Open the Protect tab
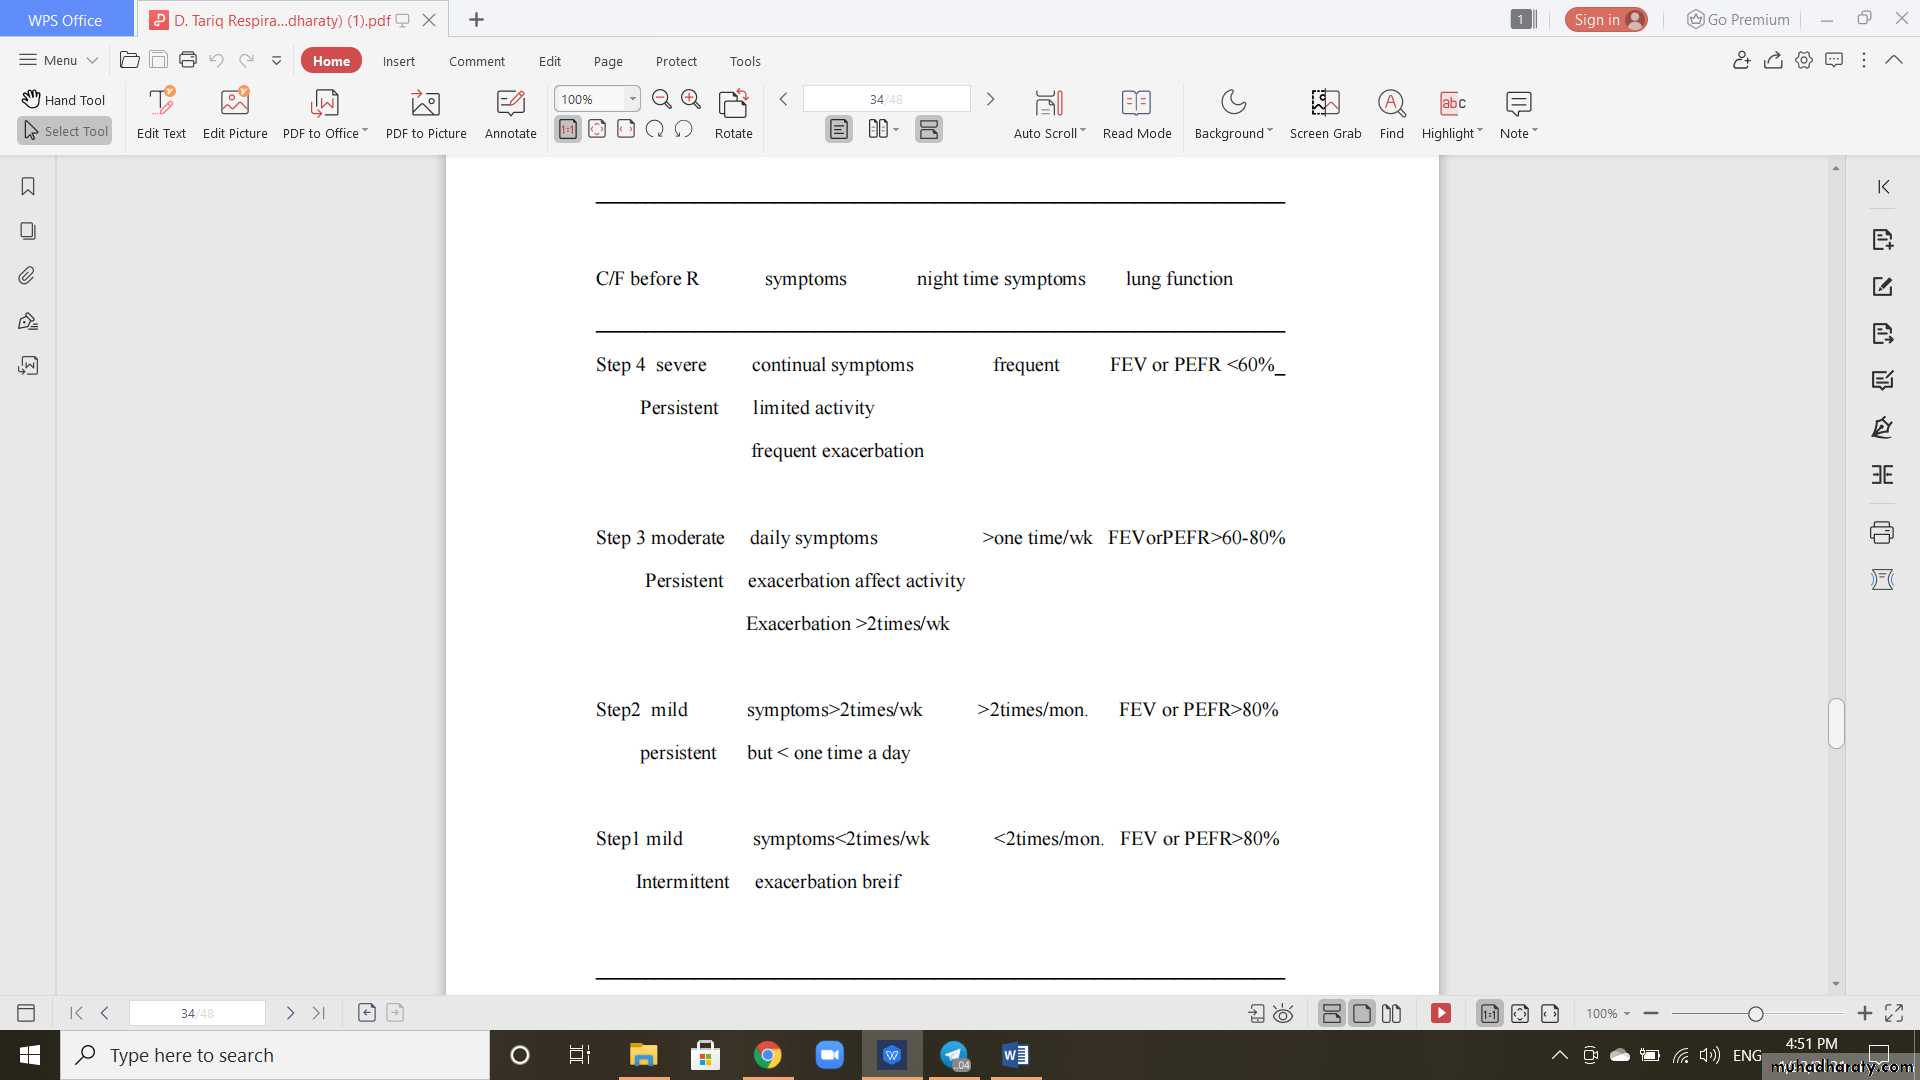 click(676, 61)
